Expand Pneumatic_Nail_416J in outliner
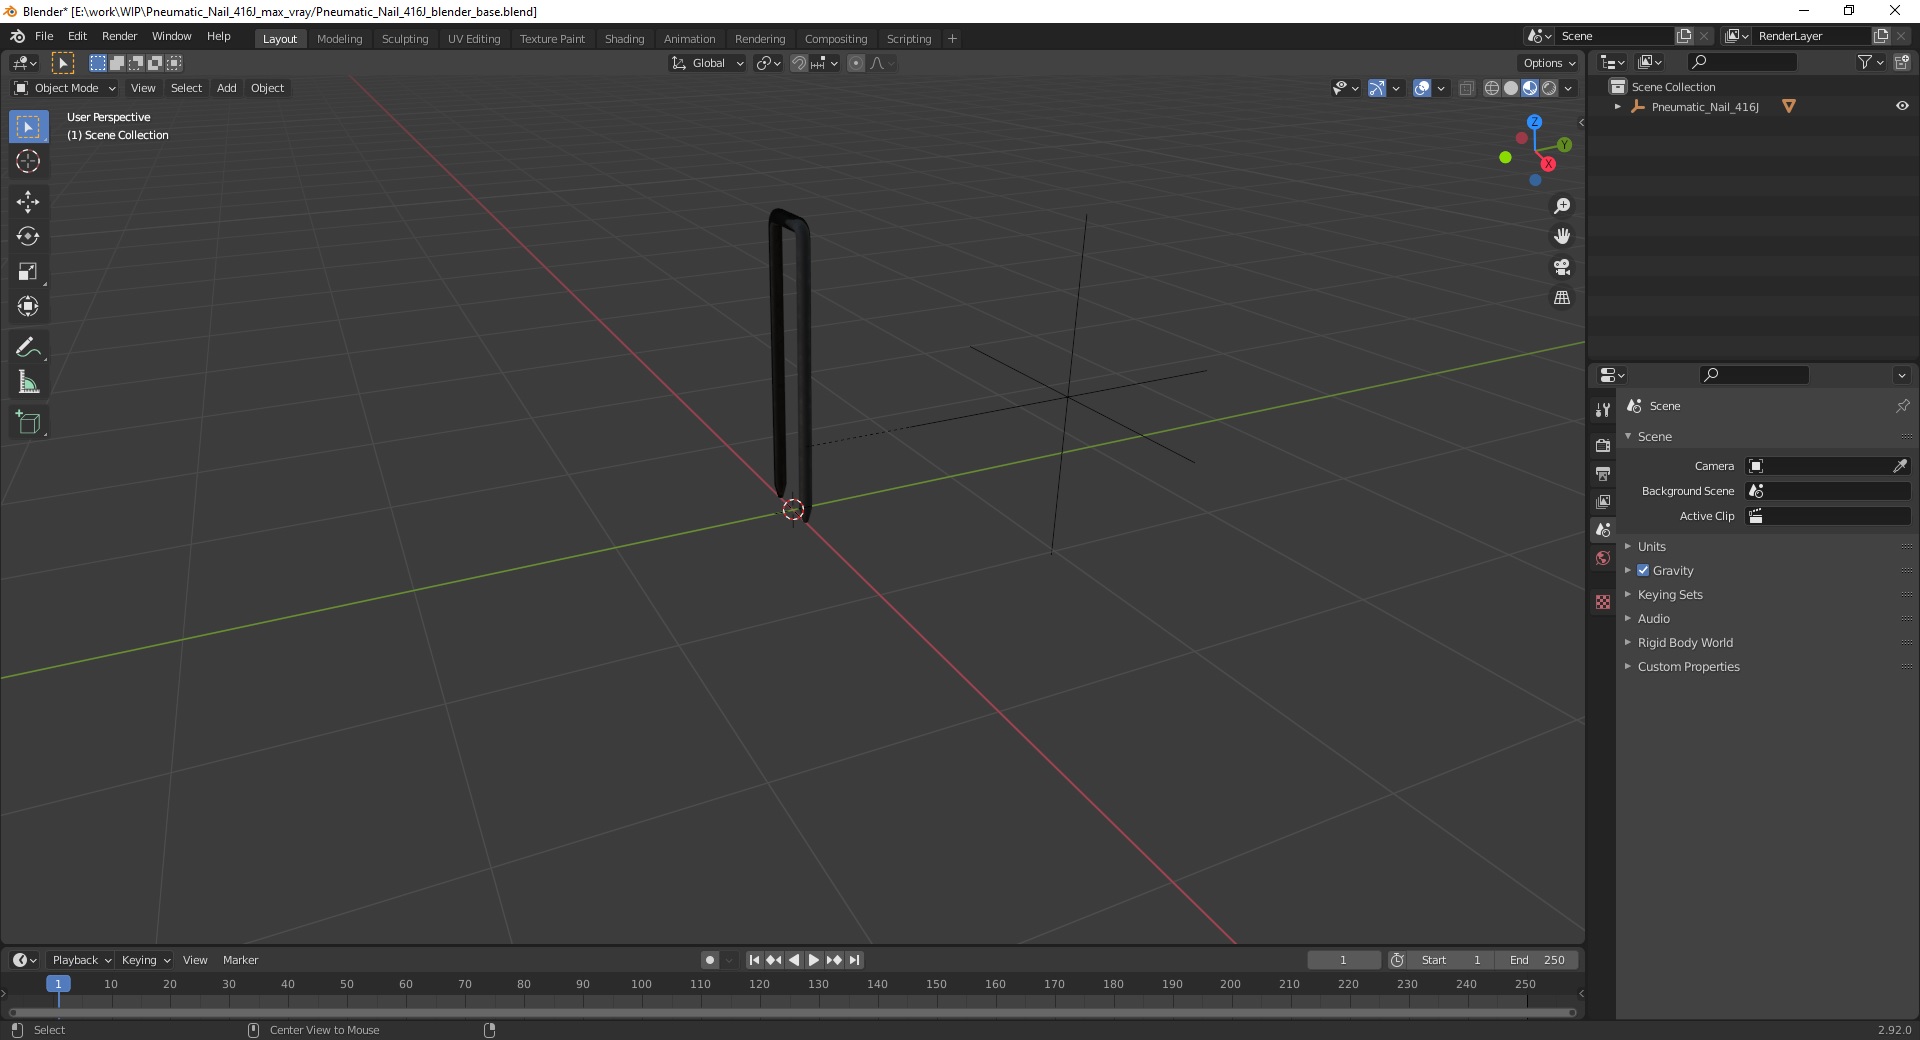This screenshot has width=1920, height=1040. click(x=1618, y=106)
